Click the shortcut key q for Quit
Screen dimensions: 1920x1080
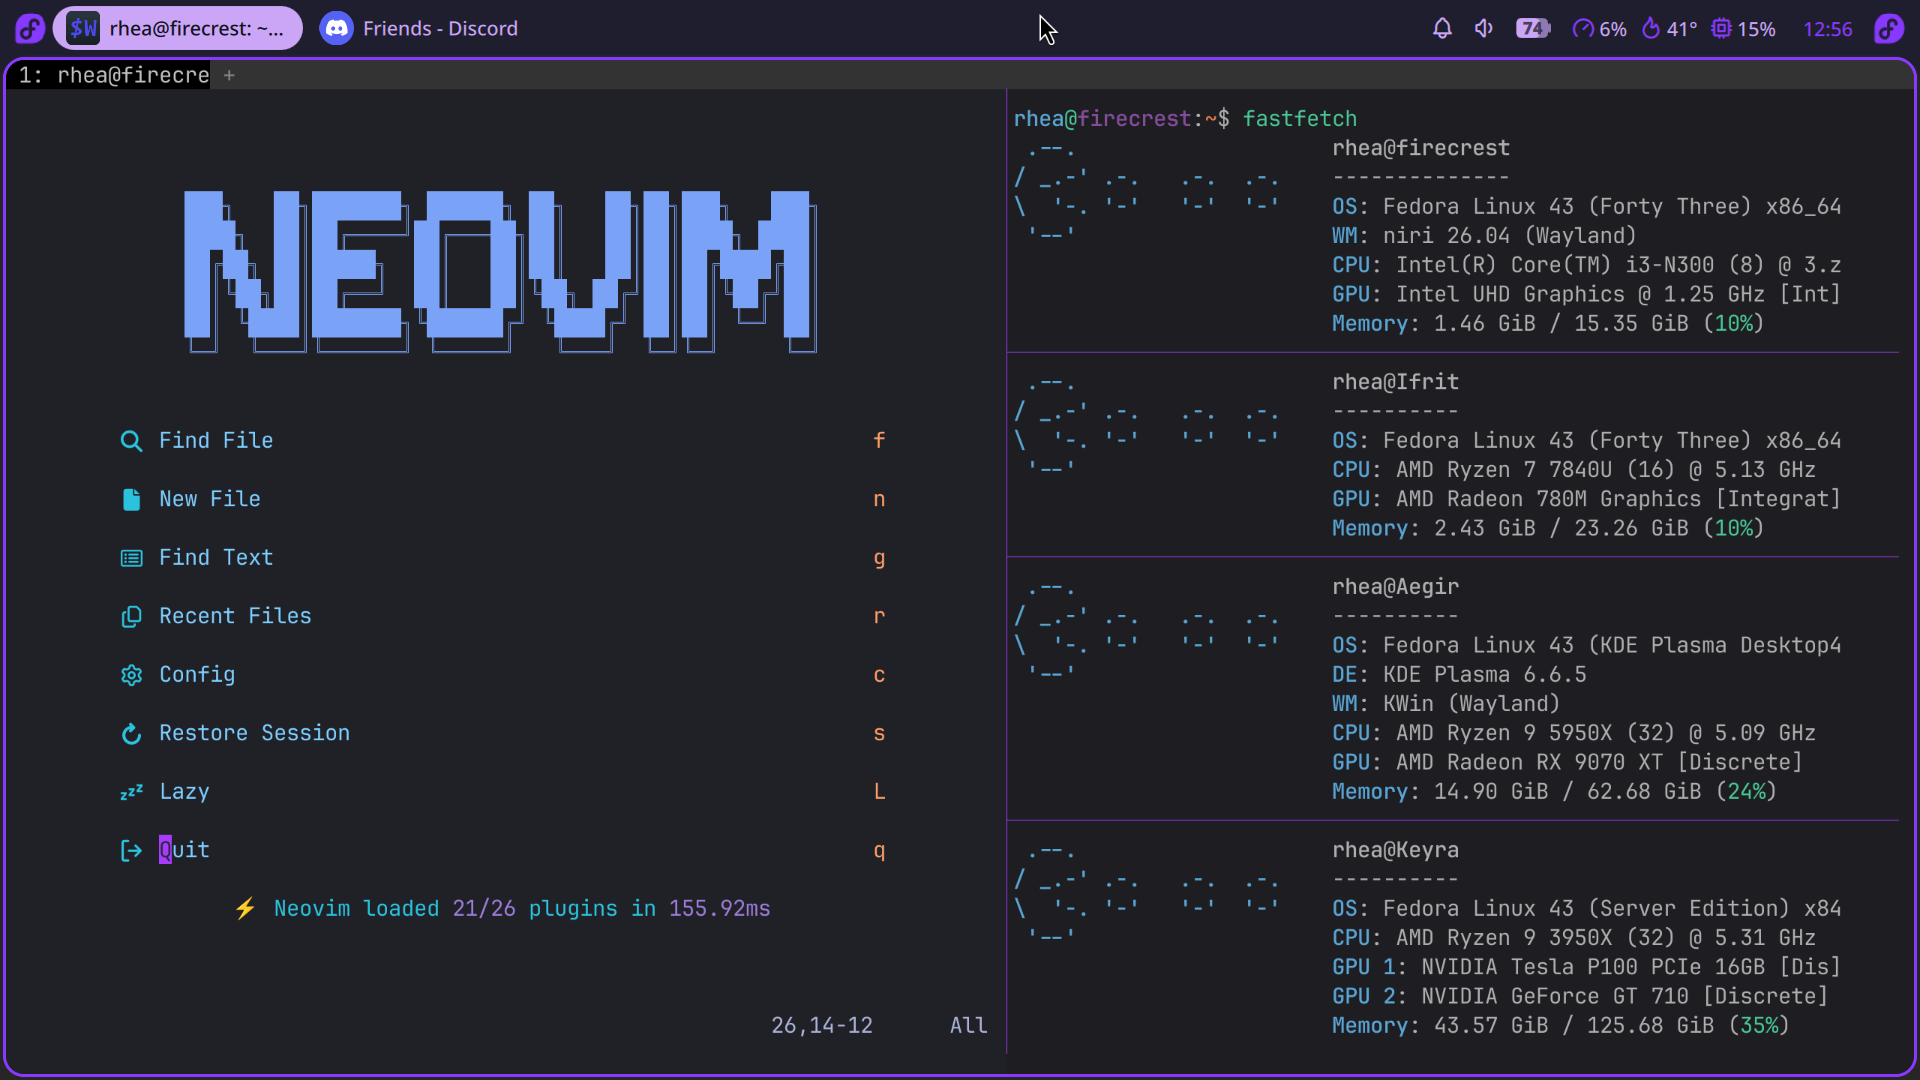[879, 850]
